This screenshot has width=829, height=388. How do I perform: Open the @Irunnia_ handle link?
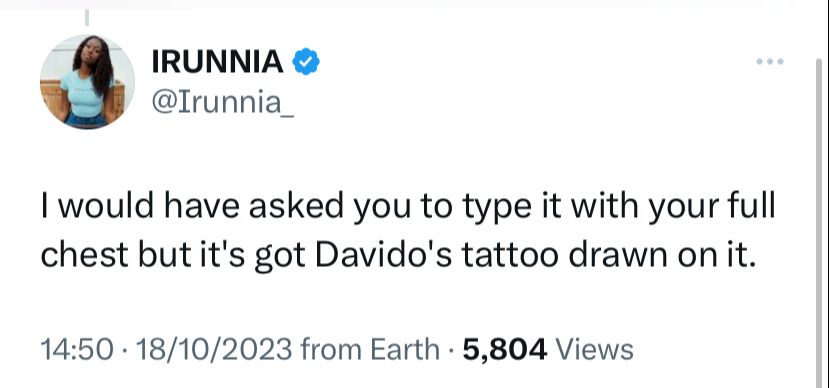223,102
